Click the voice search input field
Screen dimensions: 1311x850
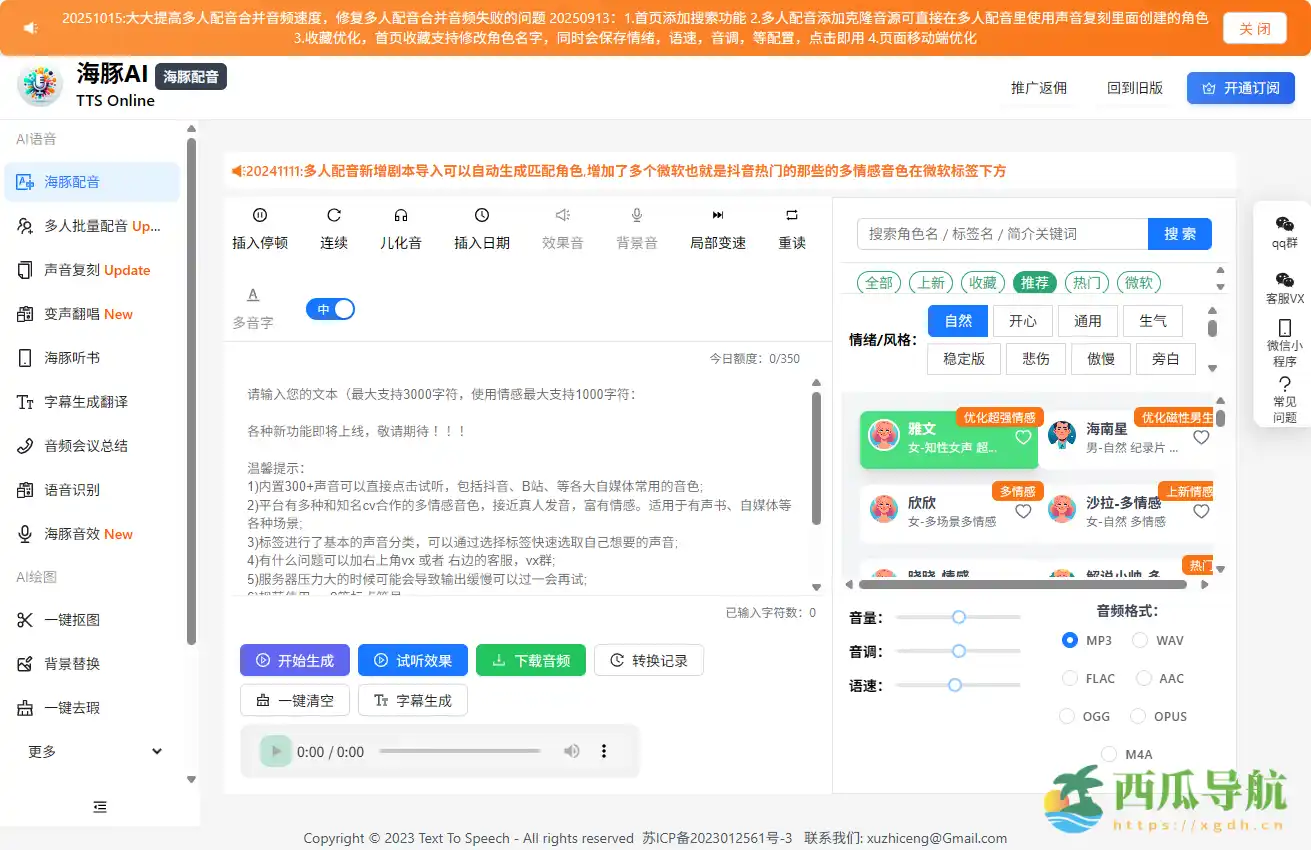[x=1000, y=234]
